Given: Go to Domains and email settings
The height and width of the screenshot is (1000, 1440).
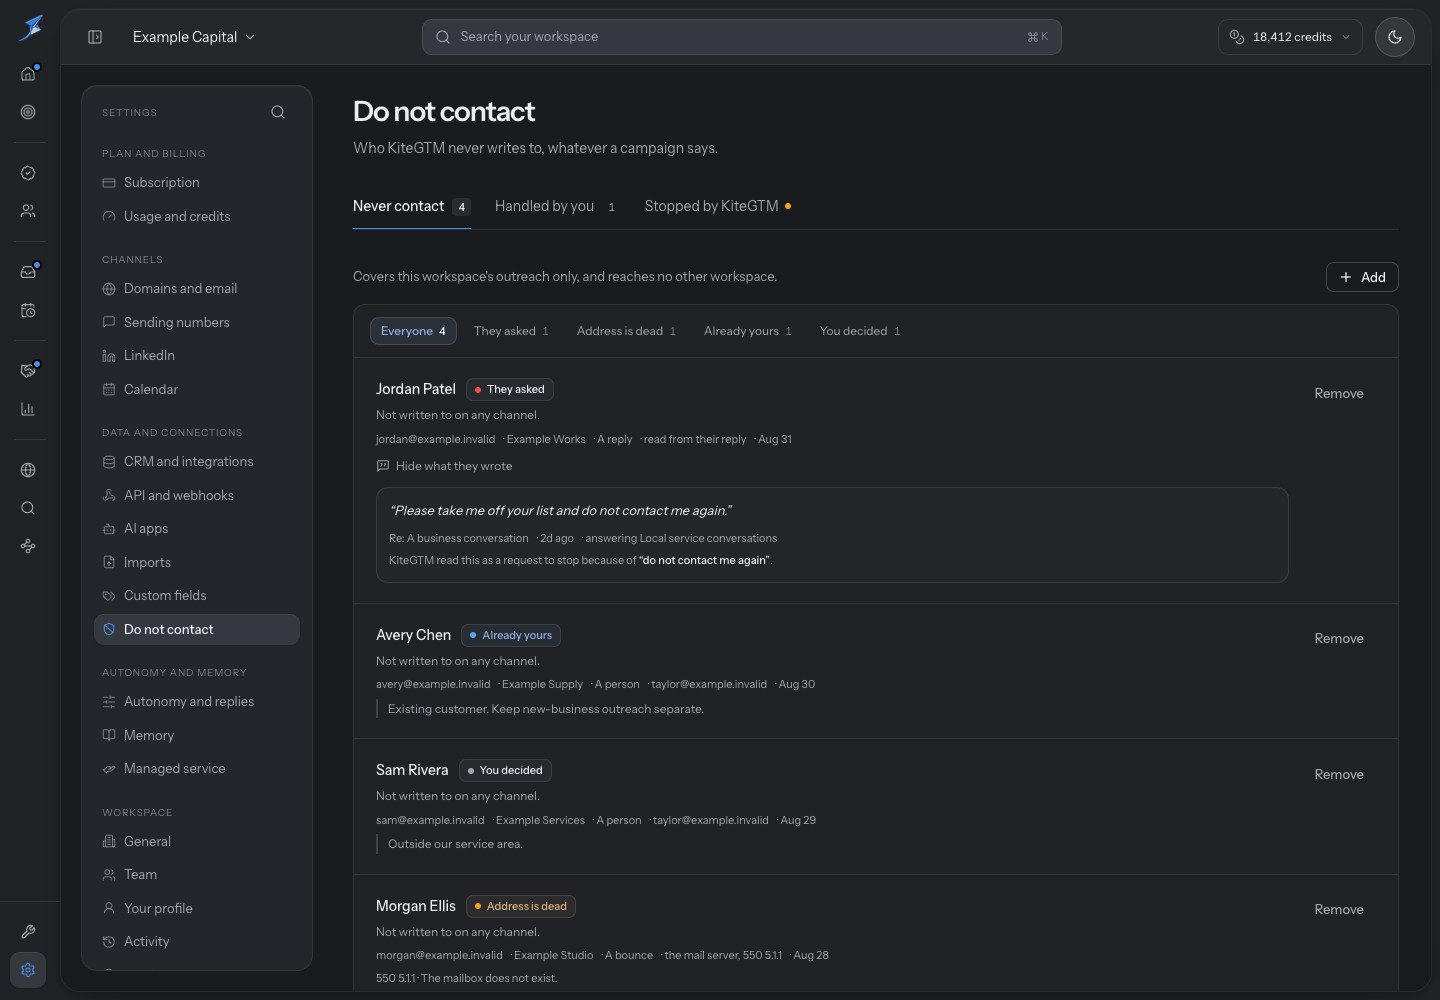Looking at the screenshot, I should point(197,289).
